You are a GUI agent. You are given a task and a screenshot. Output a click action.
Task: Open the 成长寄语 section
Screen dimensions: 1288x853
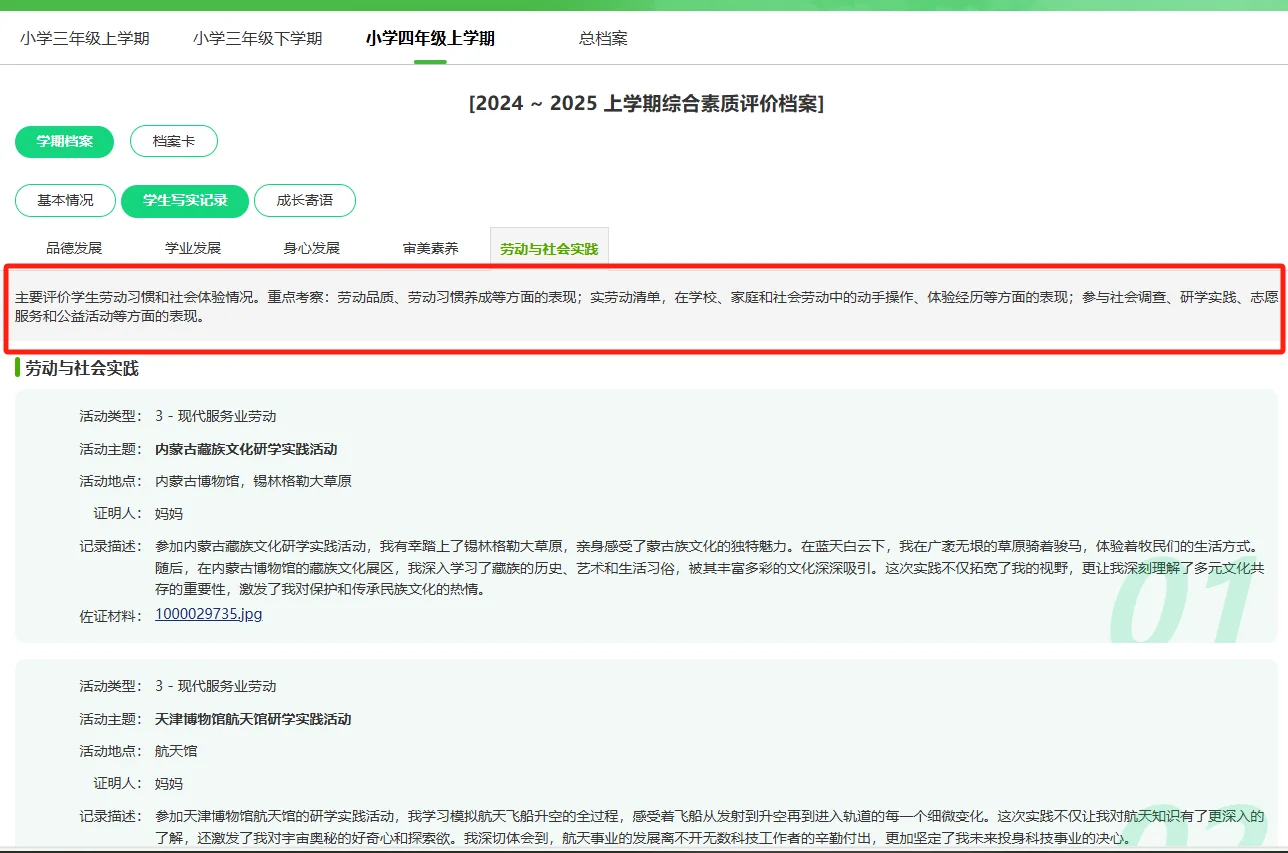coord(305,200)
